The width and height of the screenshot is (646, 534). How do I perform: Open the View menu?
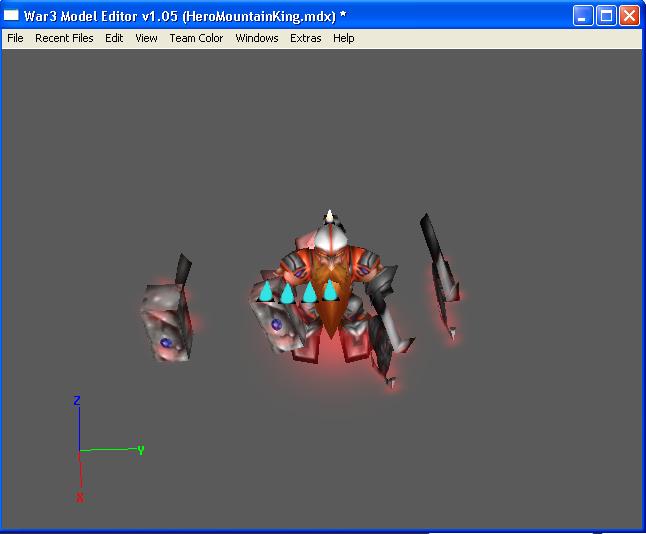146,38
